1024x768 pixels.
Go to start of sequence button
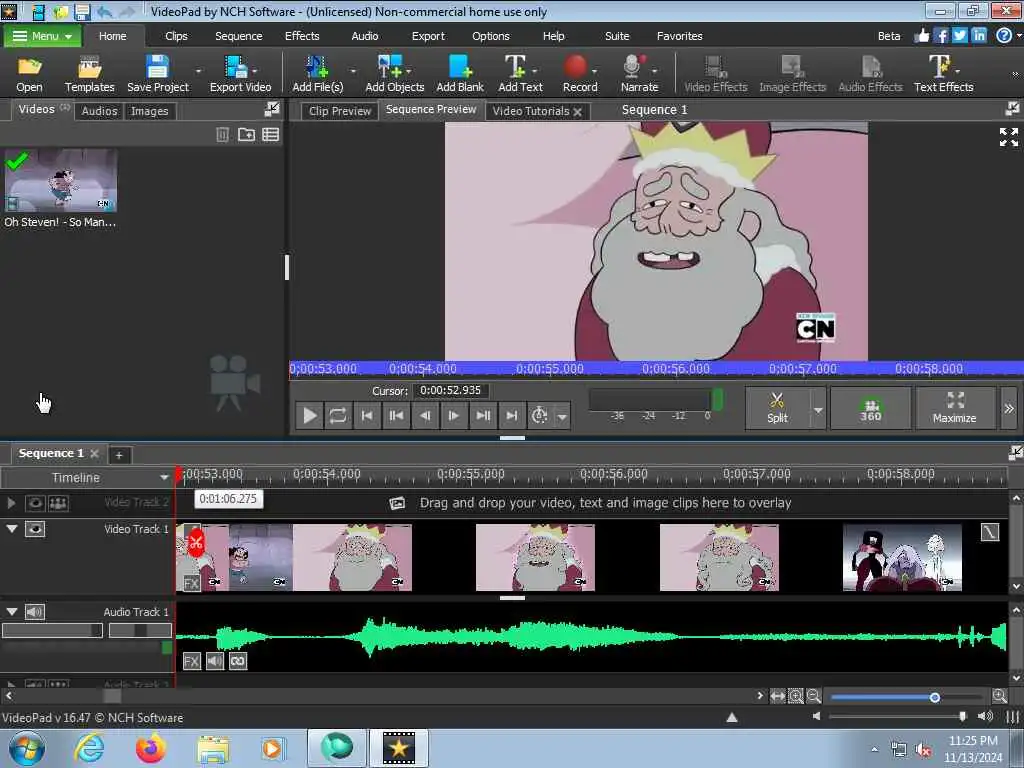click(x=367, y=415)
